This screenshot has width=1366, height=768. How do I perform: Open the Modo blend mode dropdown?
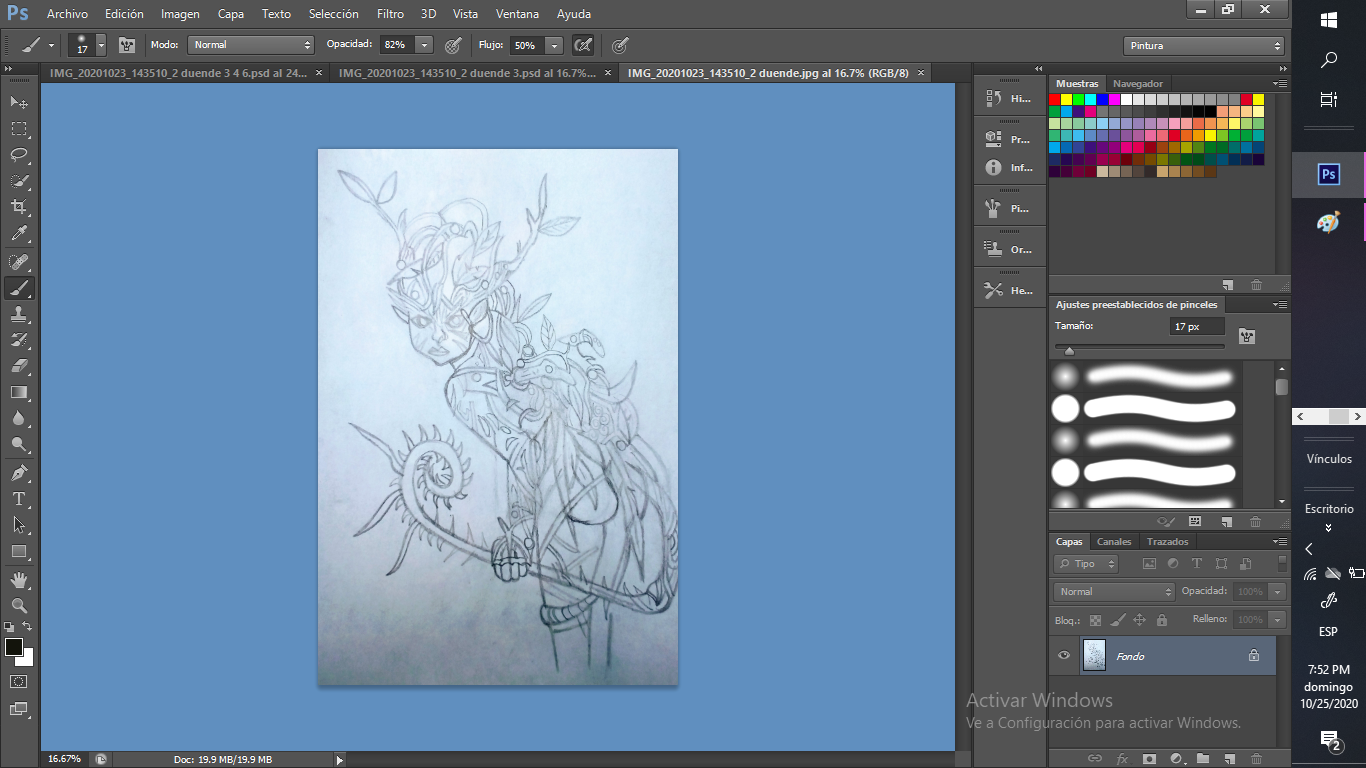click(x=251, y=45)
